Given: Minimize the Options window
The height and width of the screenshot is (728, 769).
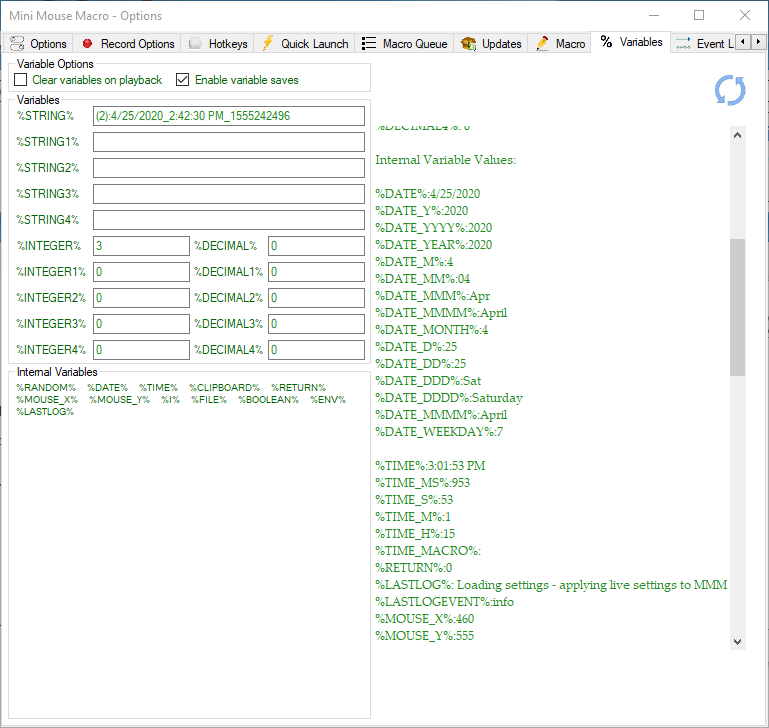Looking at the screenshot, I should (654, 15).
